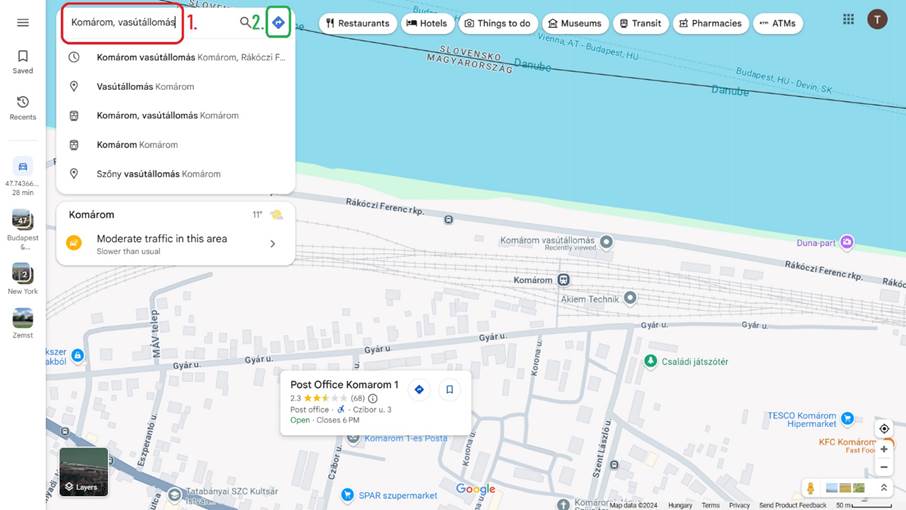
Task: Click the search box with Komárom, vasútállomás
Action: (x=123, y=22)
